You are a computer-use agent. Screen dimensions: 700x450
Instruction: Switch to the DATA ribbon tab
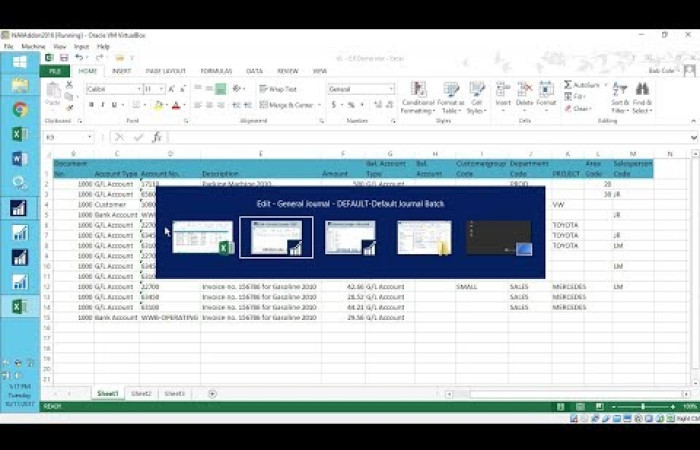(254, 71)
